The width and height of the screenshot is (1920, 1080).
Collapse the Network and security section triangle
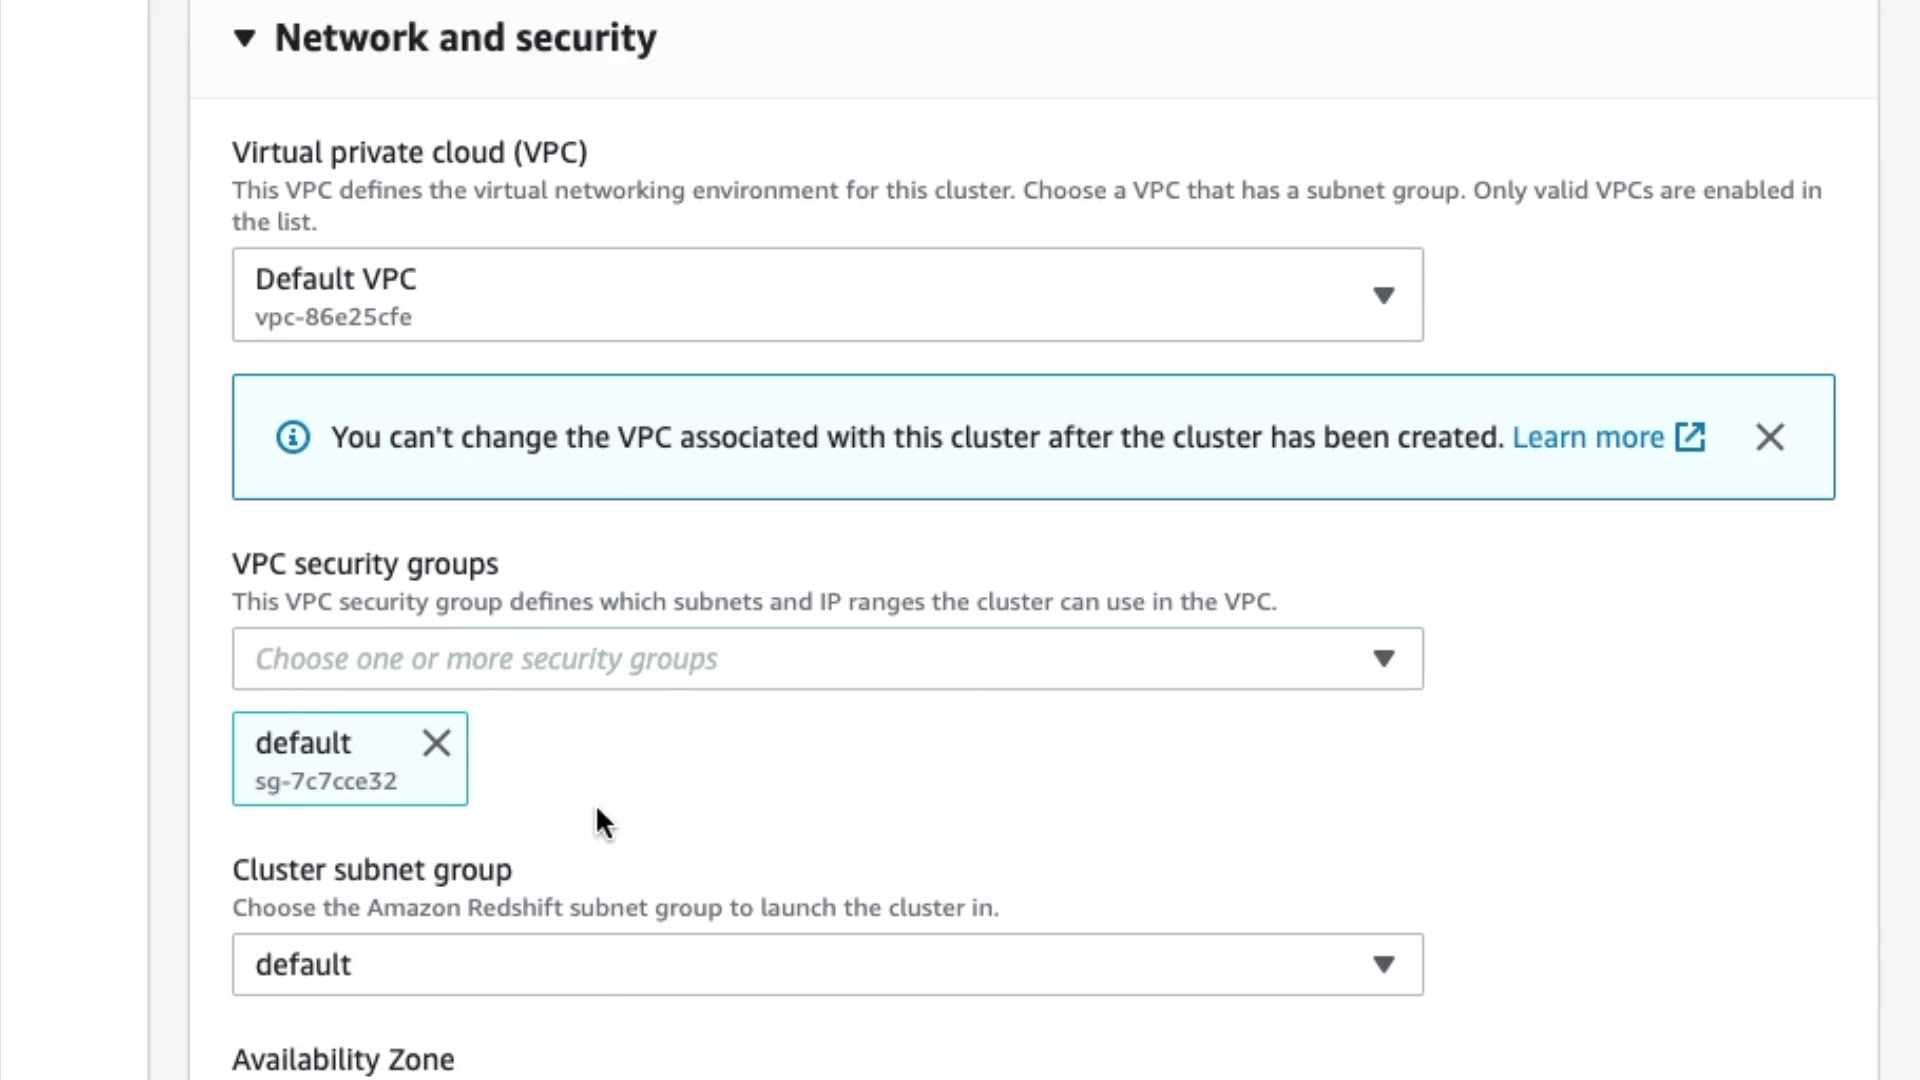pyautogui.click(x=244, y=38)
